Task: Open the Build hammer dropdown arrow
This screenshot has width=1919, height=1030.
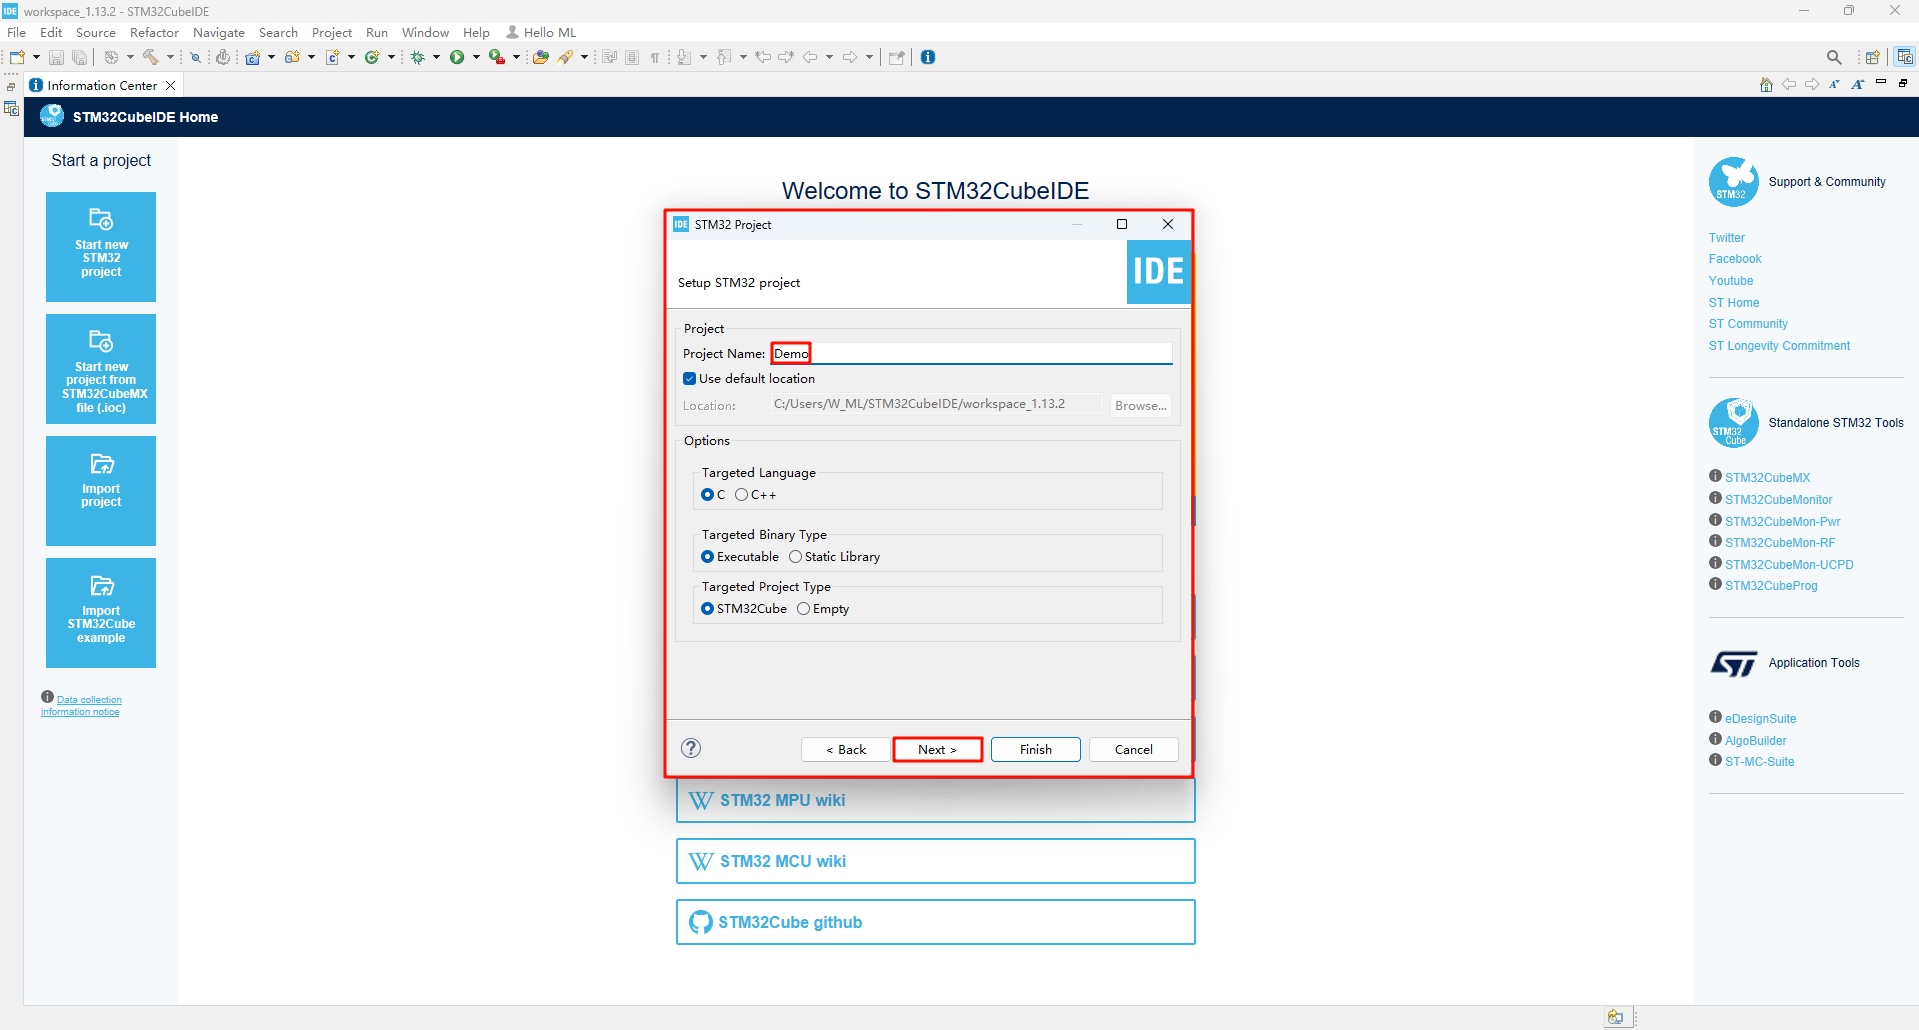Action: (170, 57)
